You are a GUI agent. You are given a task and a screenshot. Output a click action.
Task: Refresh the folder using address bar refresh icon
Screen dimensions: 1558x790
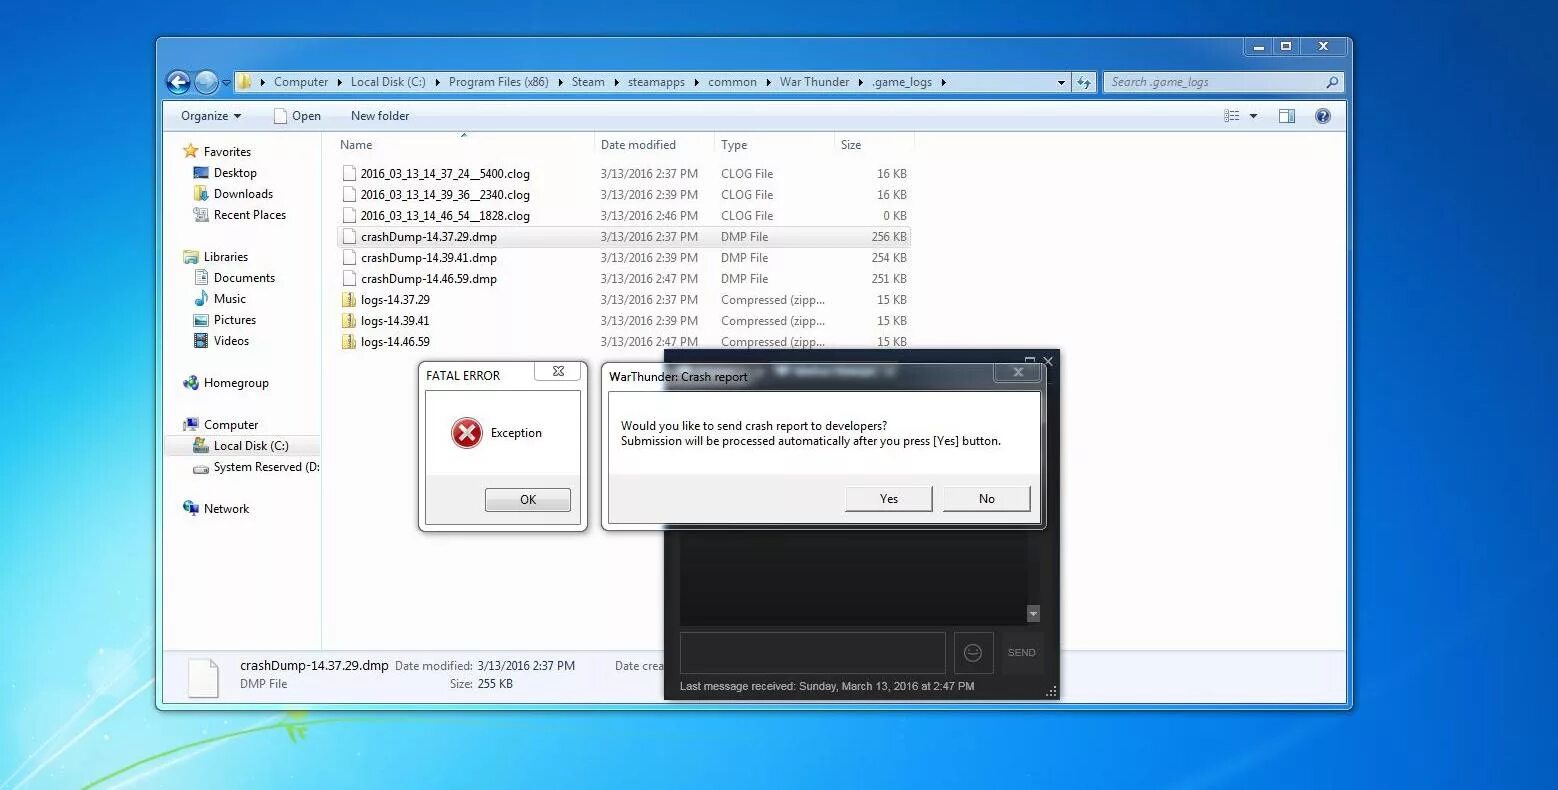coord(1084,82)
